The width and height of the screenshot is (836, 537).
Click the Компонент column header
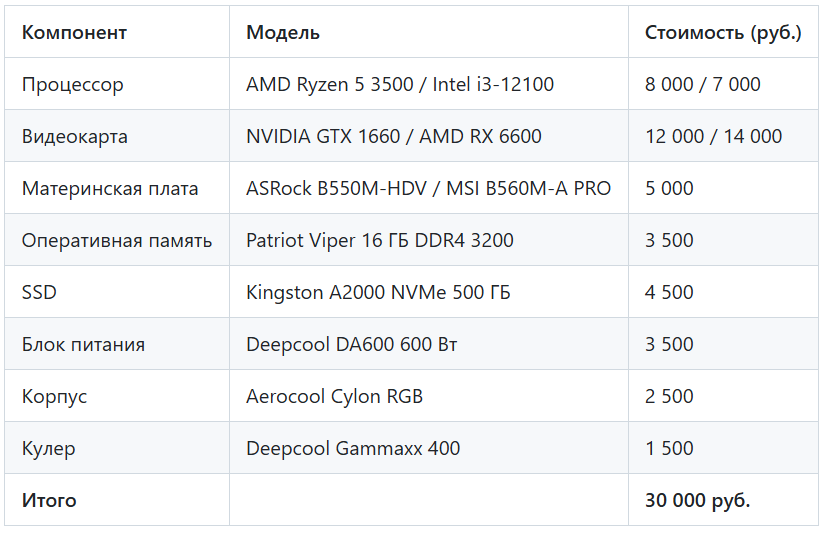click(74, 33)
